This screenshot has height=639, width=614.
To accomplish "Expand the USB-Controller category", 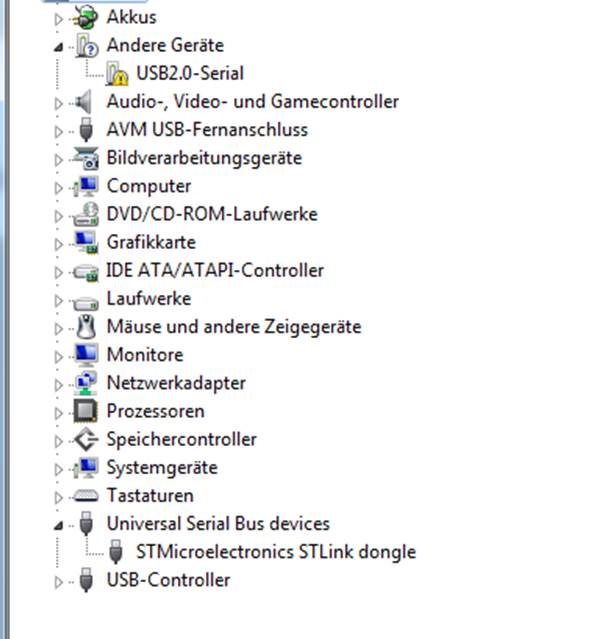I will point(59,582).
